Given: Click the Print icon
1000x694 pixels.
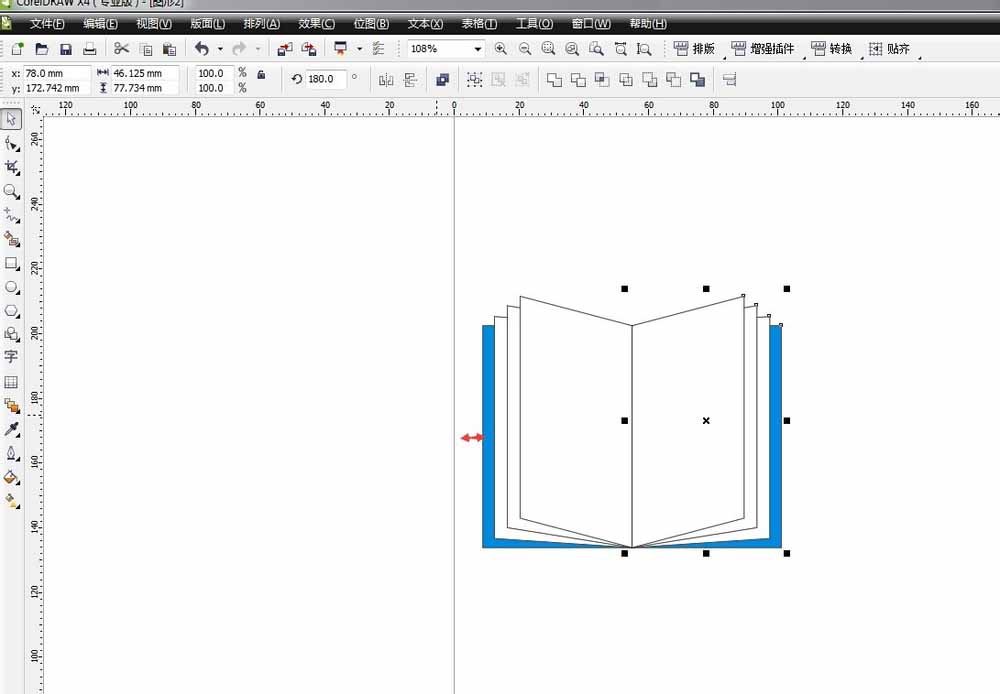Looking at the screenshot, I should tap(90, 49).
